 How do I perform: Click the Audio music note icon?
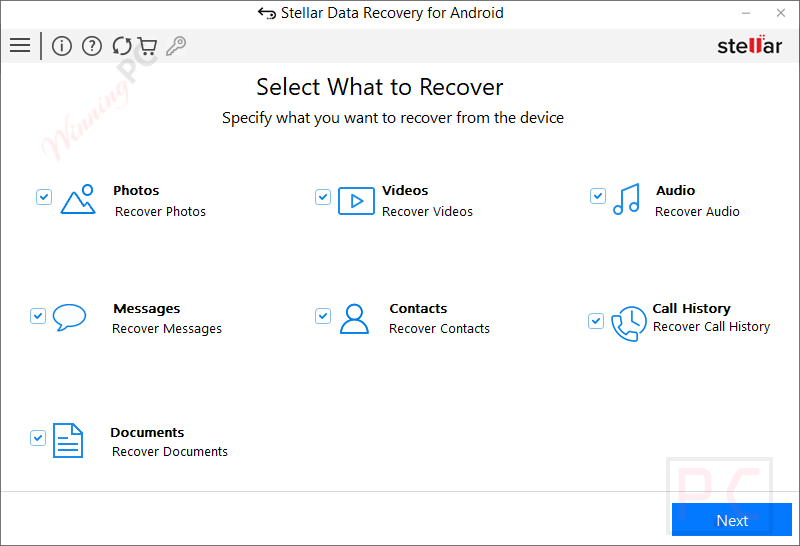pyautogui.click(x=627, y=199)
